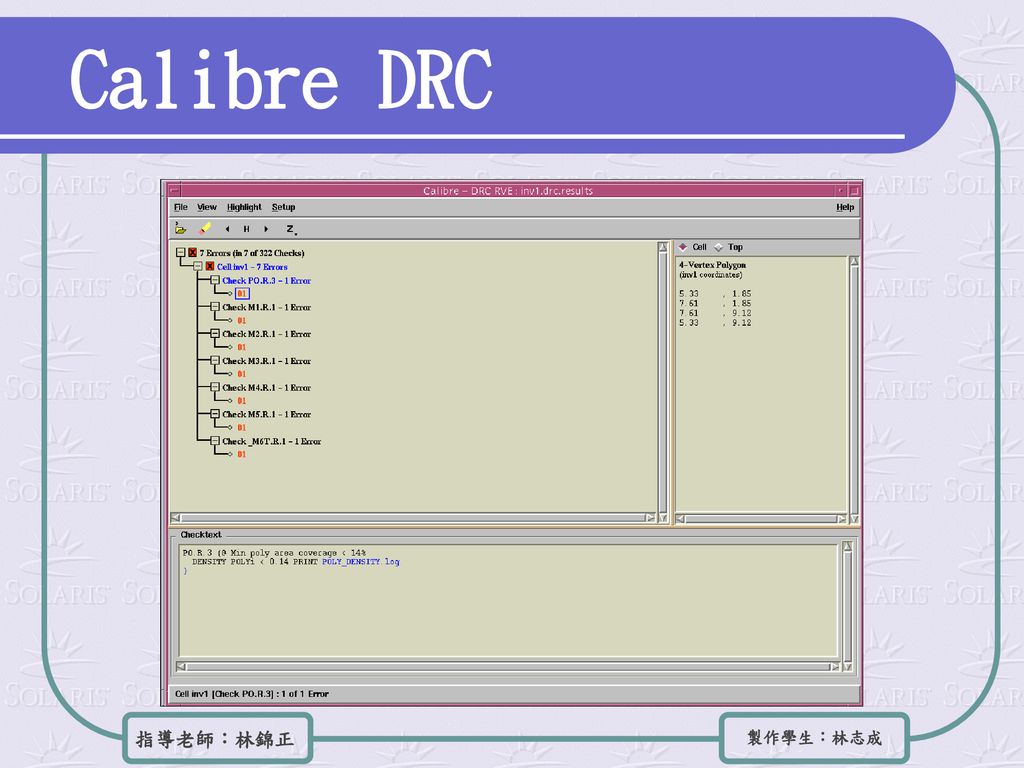Select 'Cell inv1 - 7 Errors' row
The image size is (1024, 768).
tap(252, 266)
